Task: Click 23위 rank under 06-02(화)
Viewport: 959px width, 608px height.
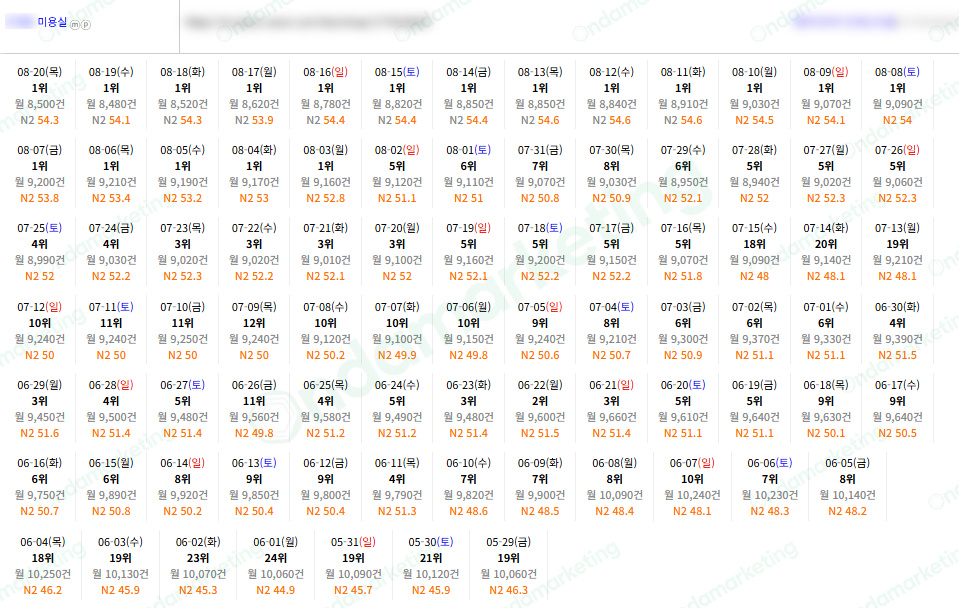Action: 198,558
